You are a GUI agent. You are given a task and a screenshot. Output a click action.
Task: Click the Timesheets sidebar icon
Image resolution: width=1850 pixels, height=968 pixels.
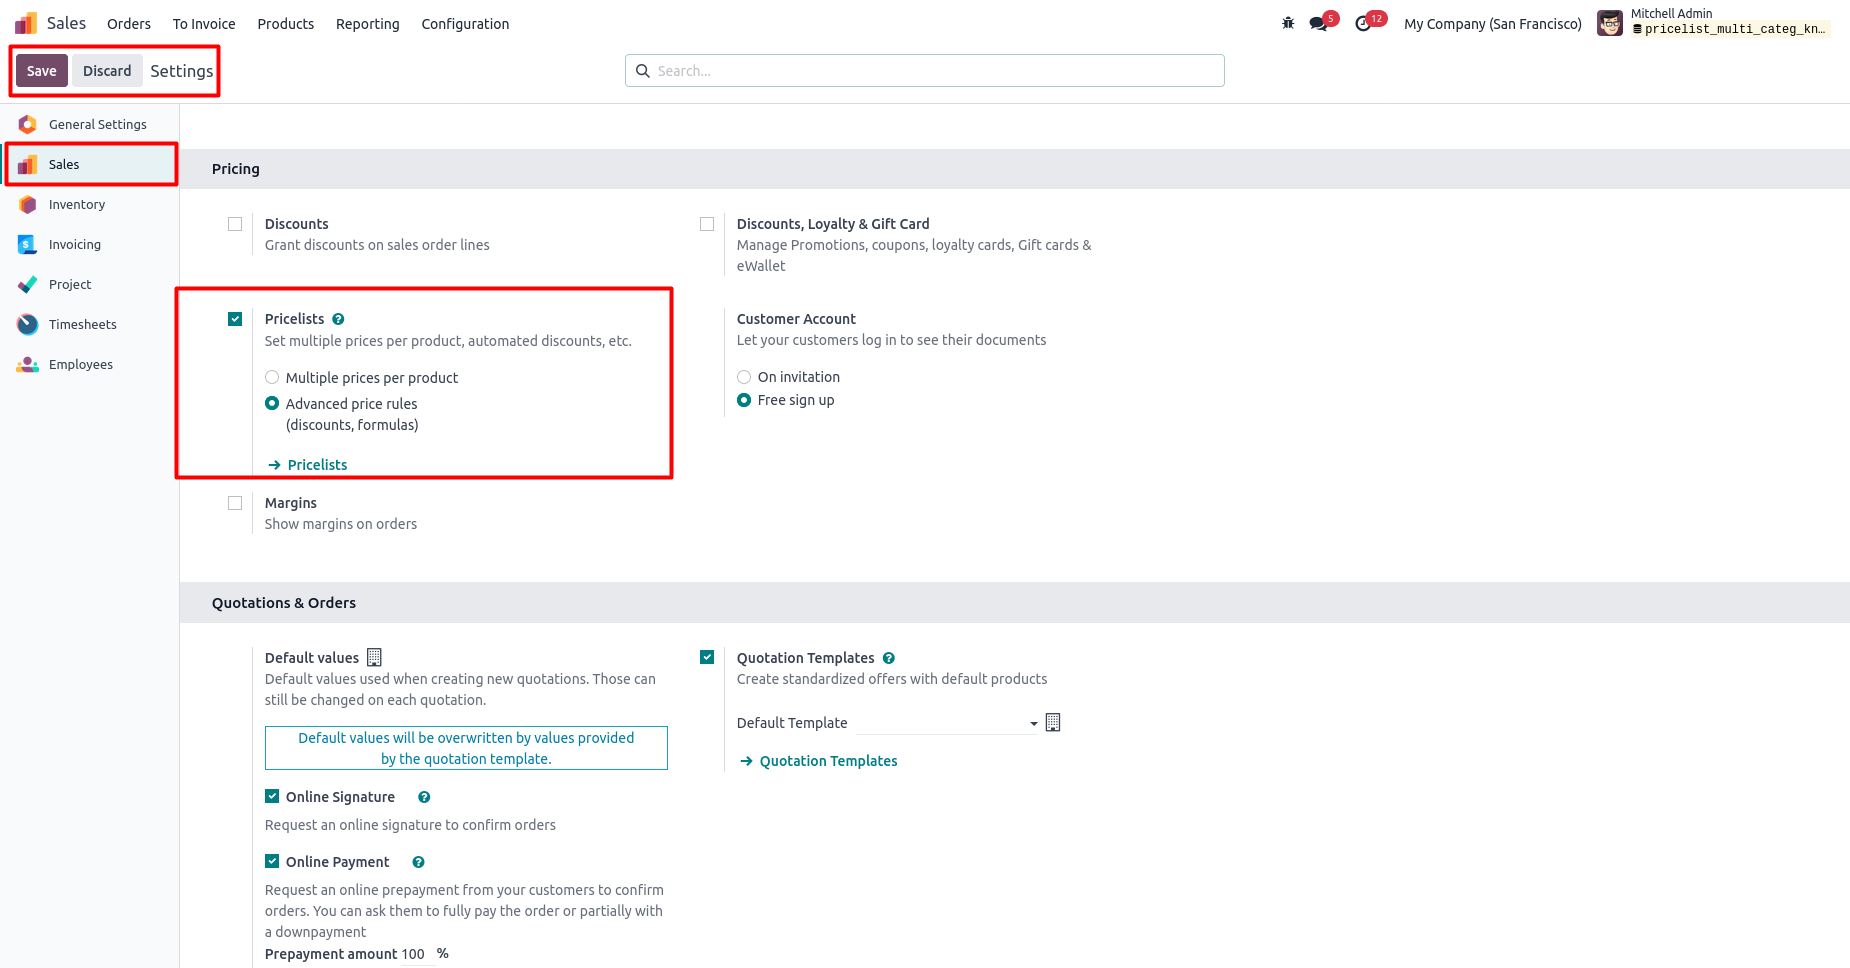28,324
